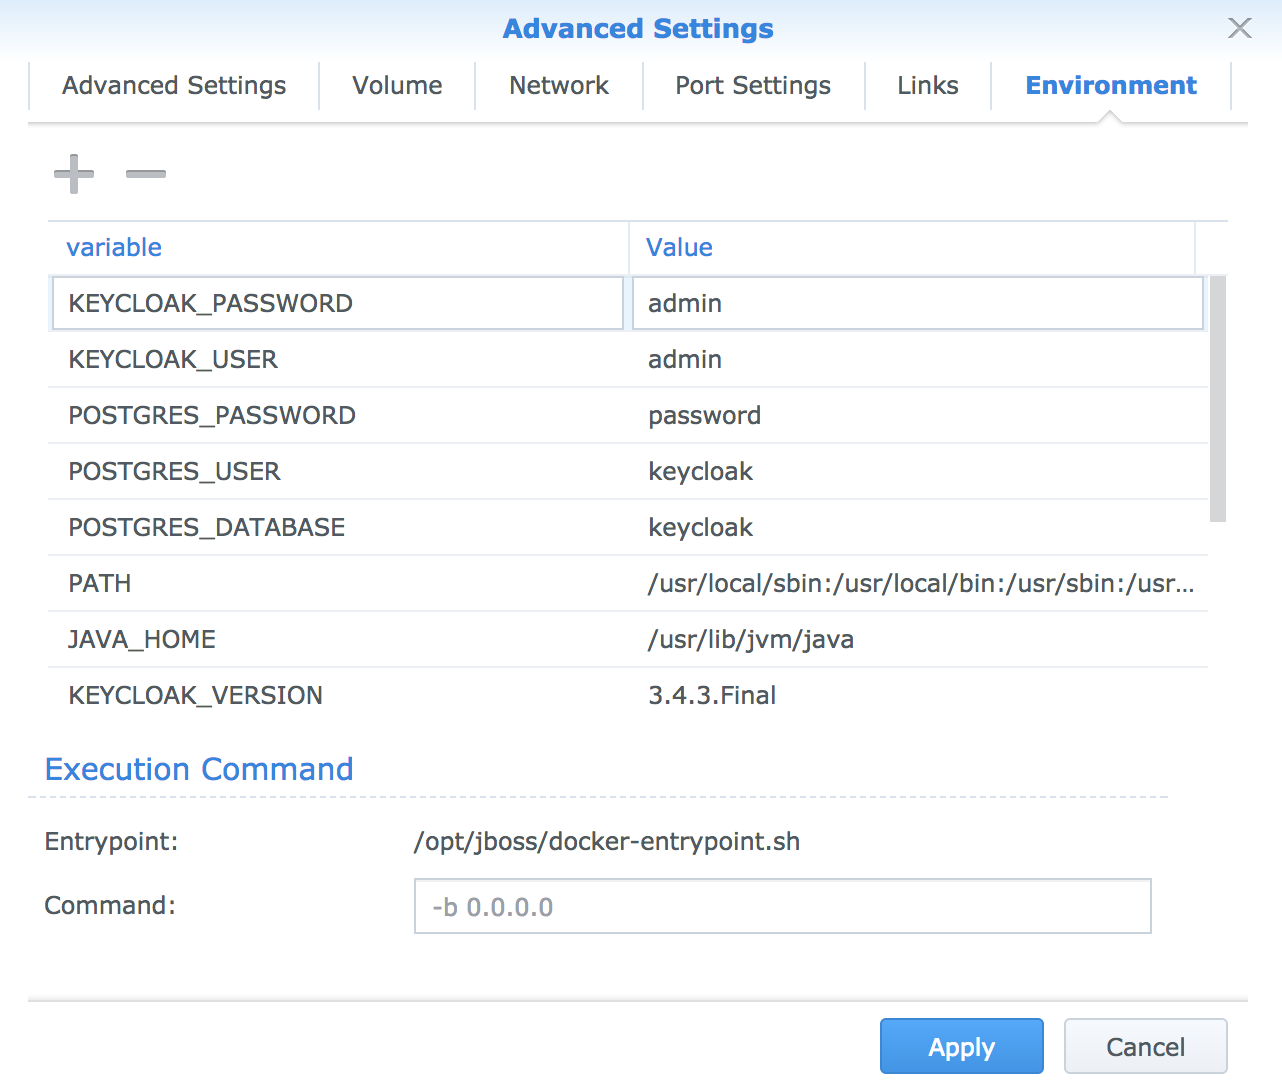The image size is (1282, 1088).
Task: Select the POSTGRES_PASSWORD variable cell
Action: (338, 415)
